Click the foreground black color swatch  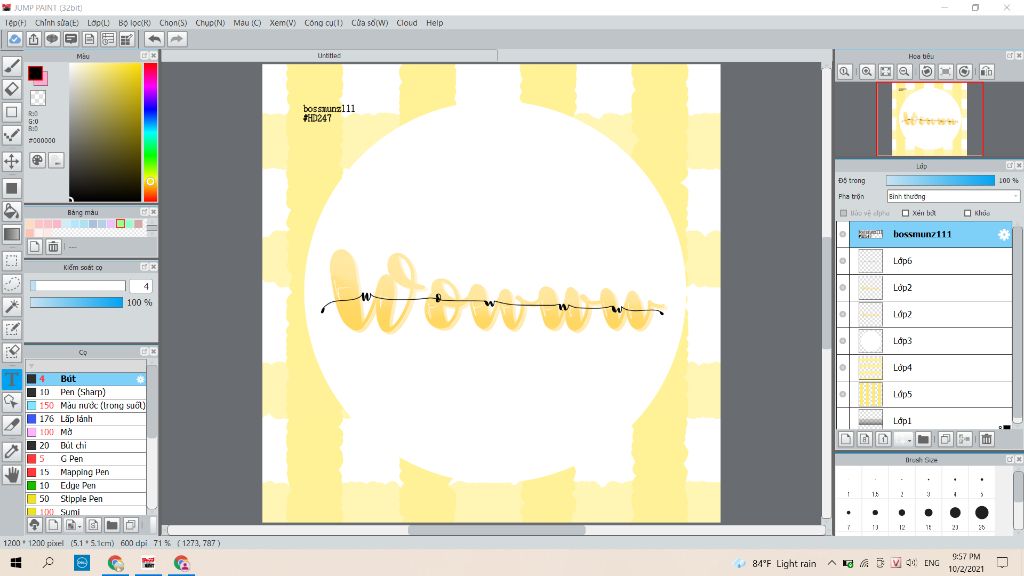pyautogui.click(x=35, y=73)
